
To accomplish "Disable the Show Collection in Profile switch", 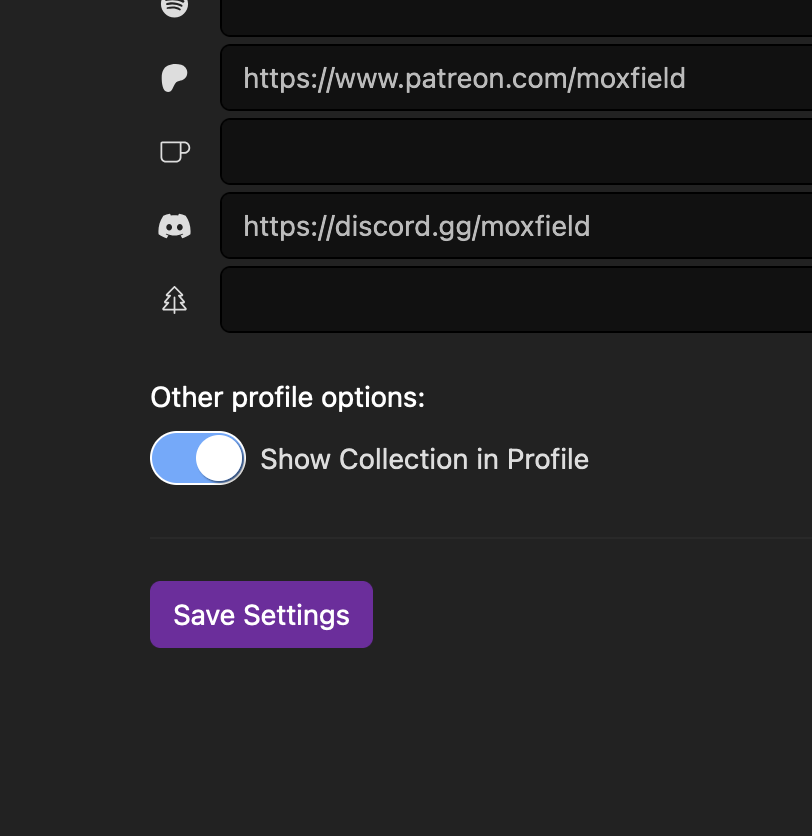I will 198,458.
